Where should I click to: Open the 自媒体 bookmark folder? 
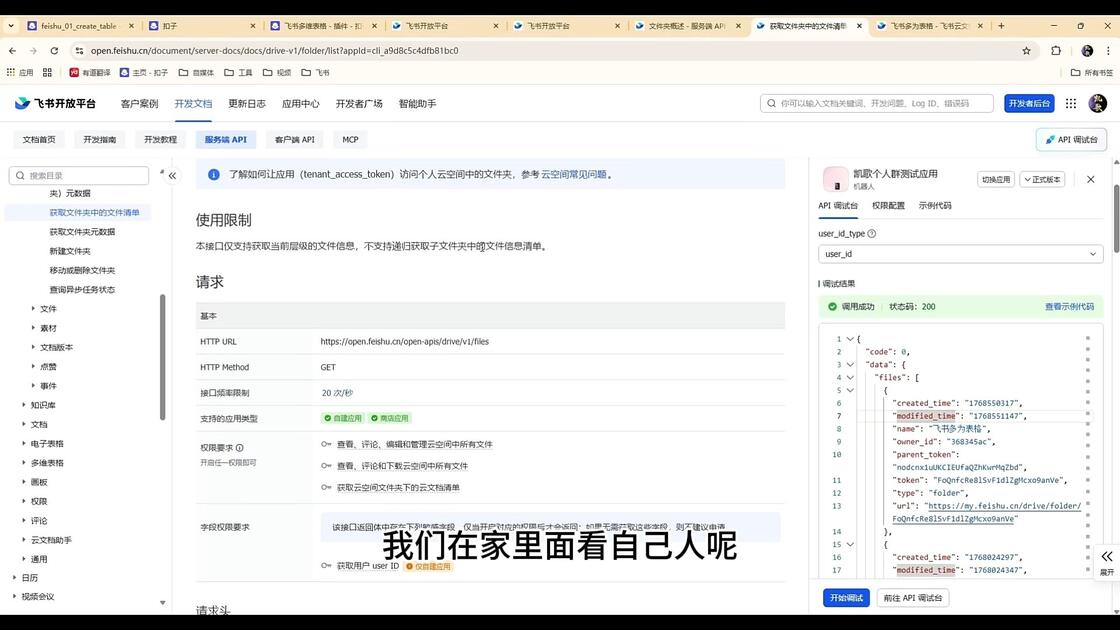196,73
